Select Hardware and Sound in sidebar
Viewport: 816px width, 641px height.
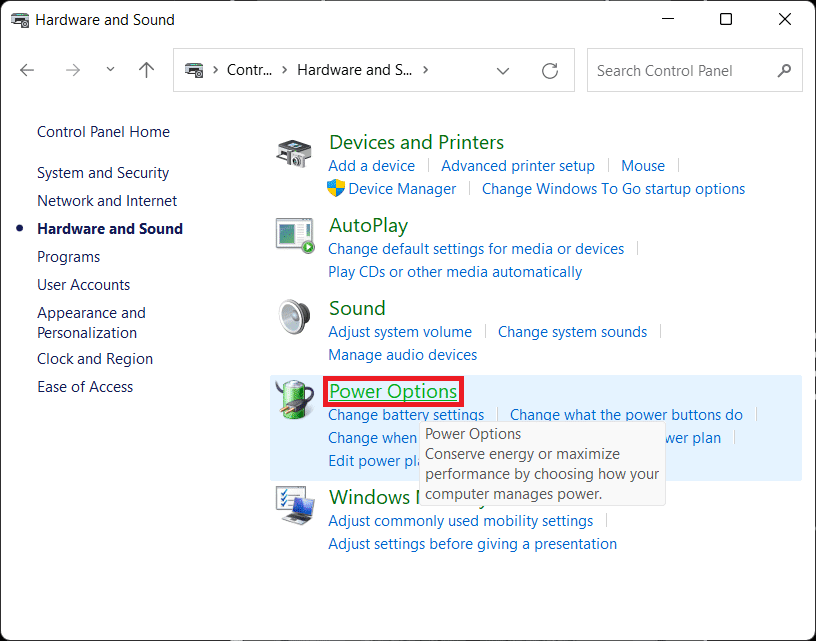110,229
